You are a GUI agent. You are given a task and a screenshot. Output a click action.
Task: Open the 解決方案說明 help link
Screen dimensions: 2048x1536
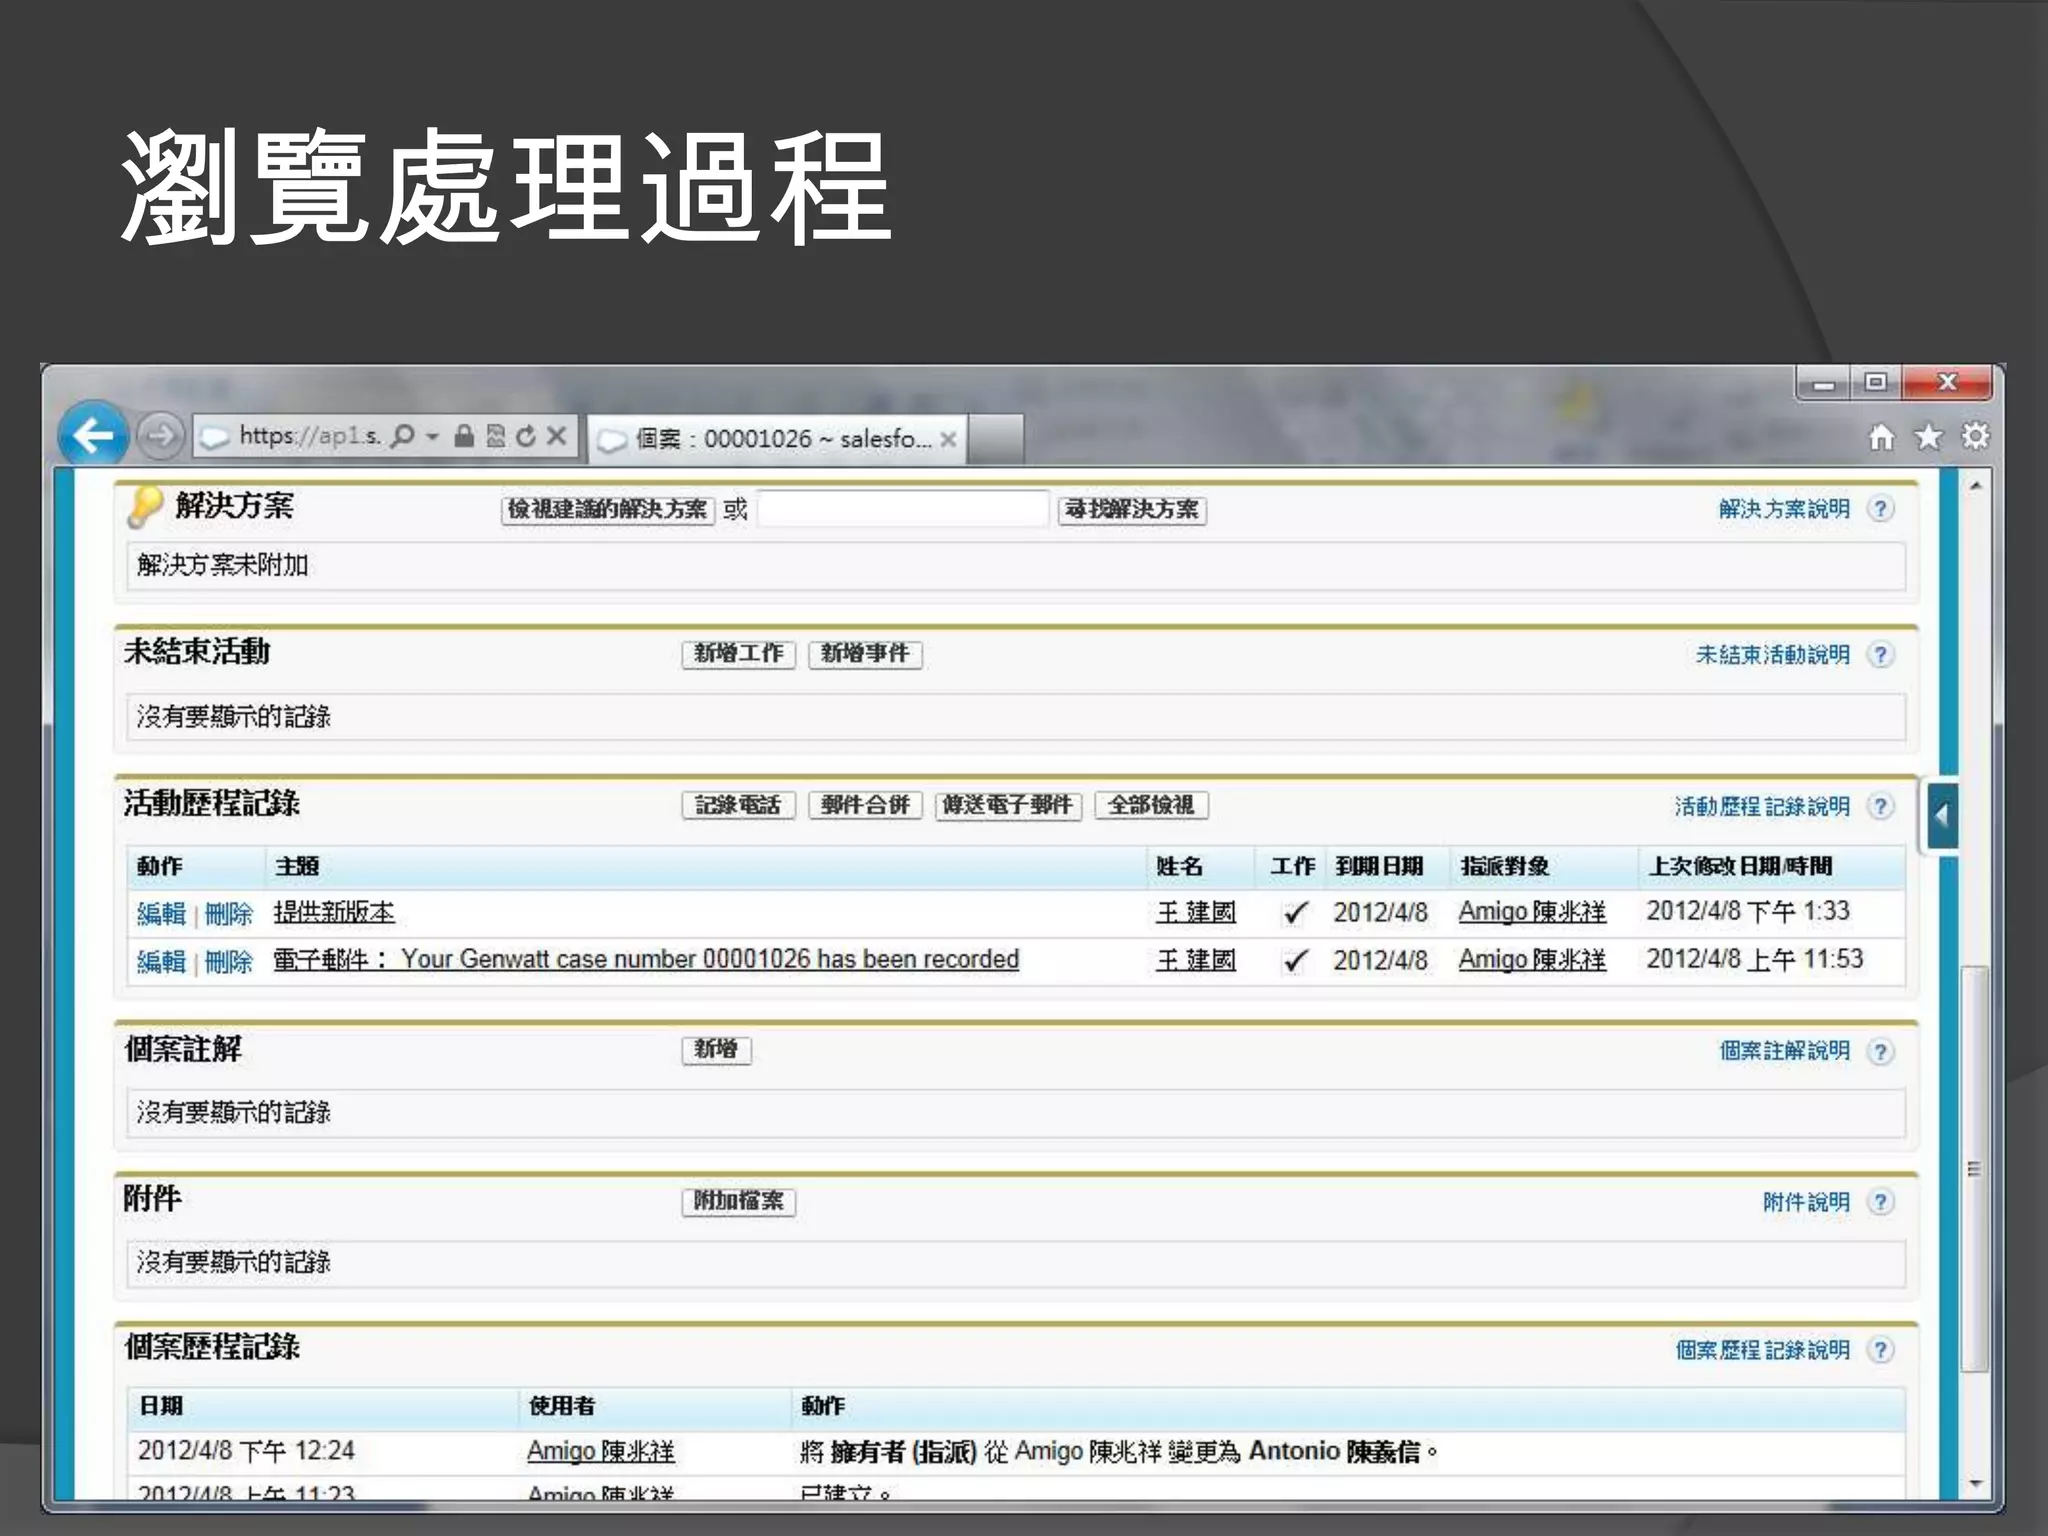[1784, 509]
